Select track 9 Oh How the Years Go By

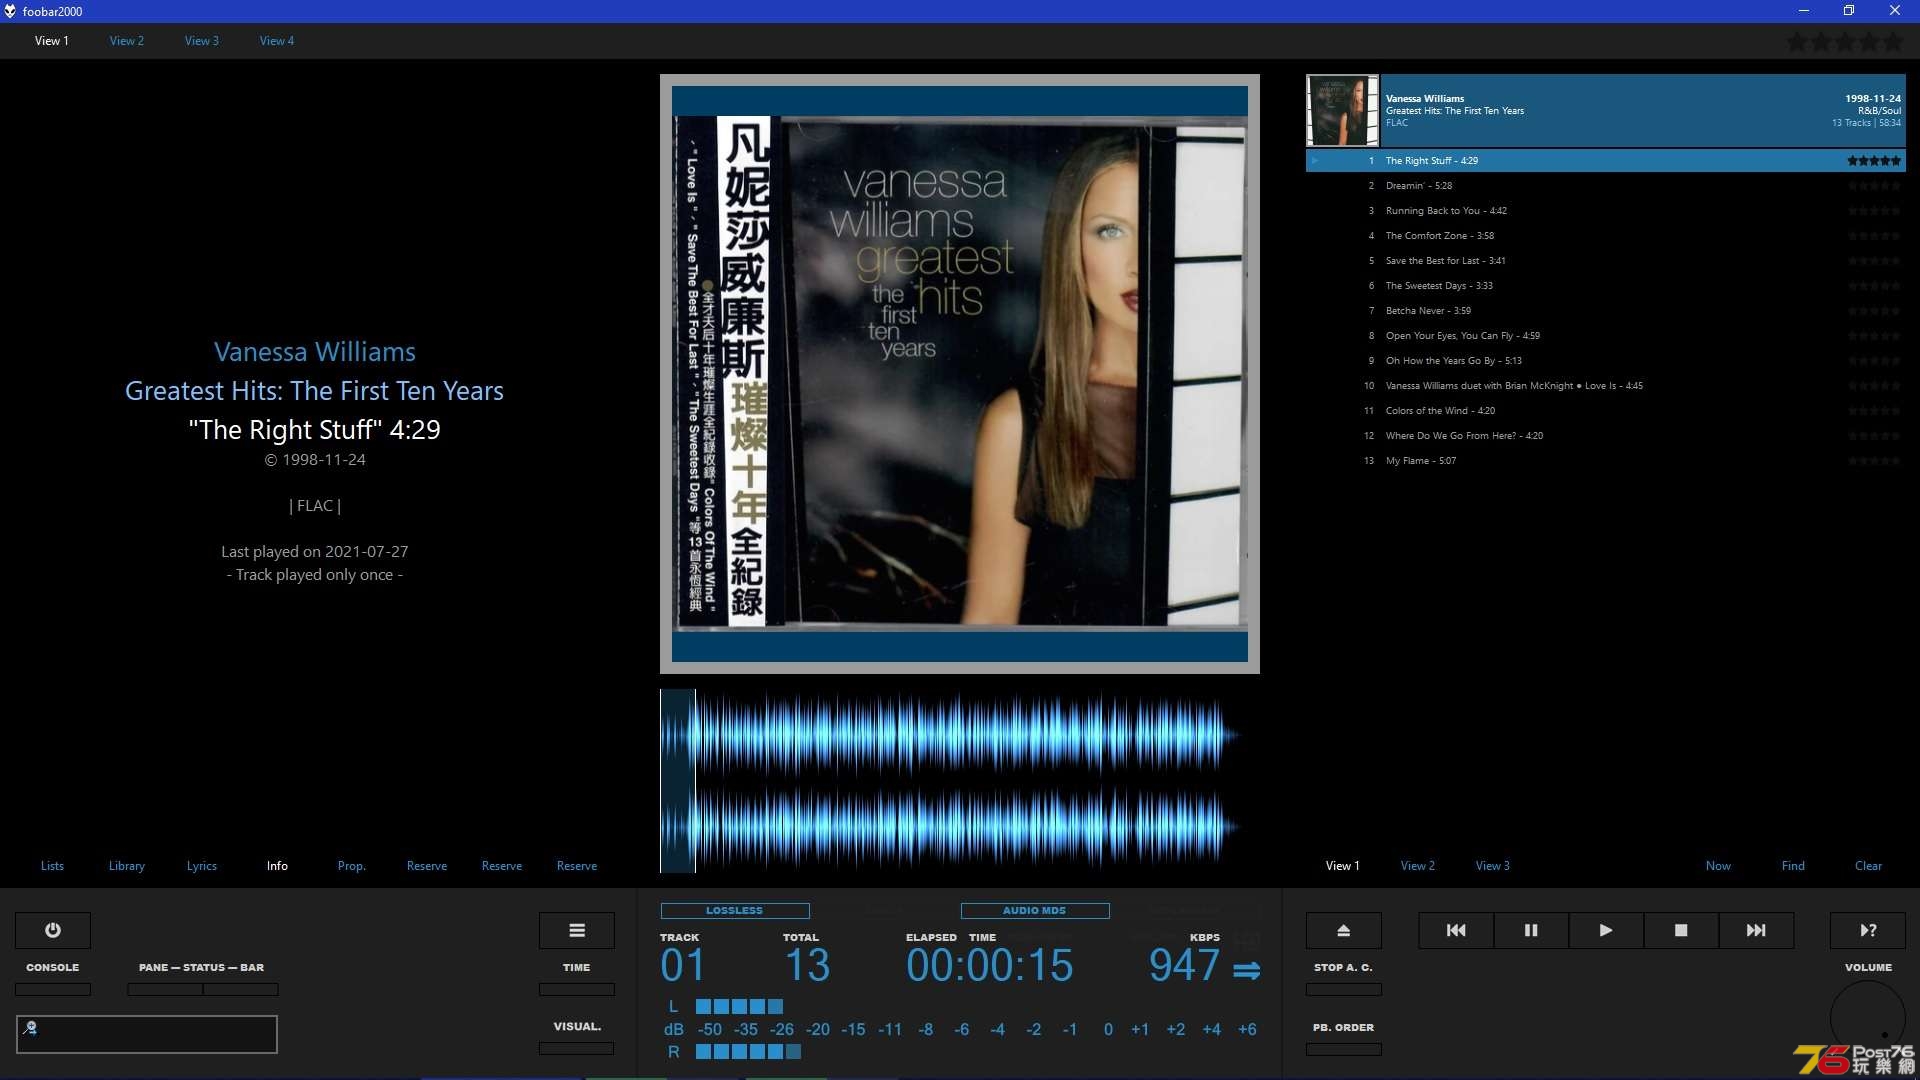coord(1606,361)
